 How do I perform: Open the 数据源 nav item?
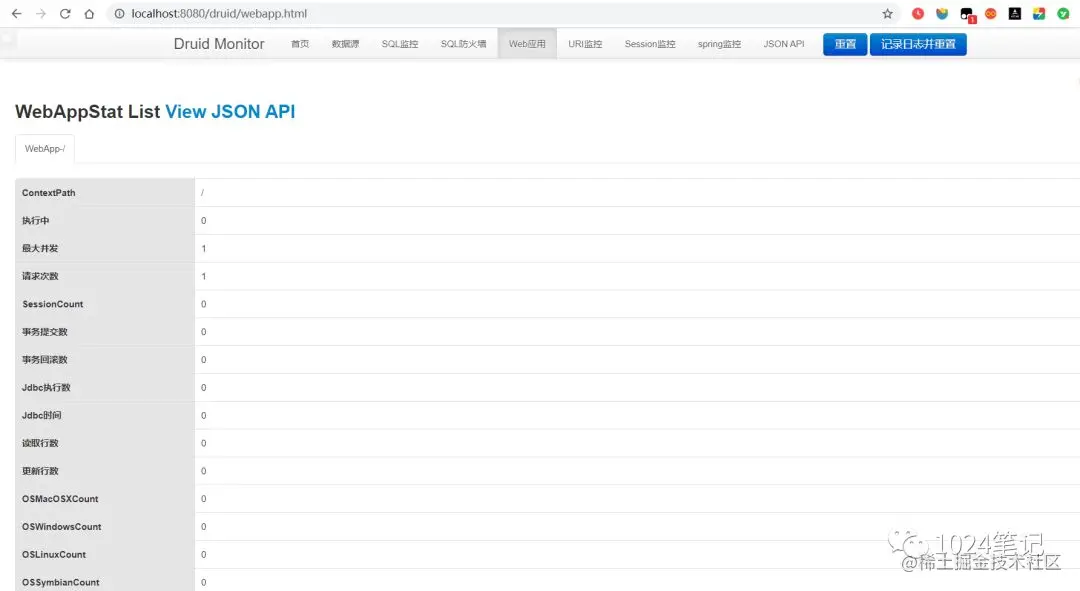pos(345,44)
